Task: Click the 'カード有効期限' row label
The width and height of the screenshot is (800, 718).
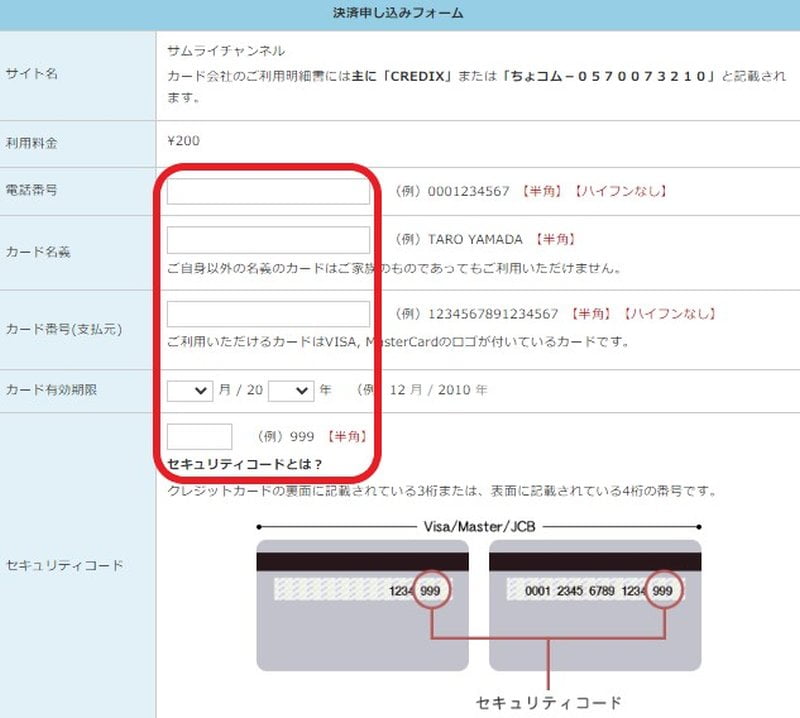Action: [x=51, y=390]
